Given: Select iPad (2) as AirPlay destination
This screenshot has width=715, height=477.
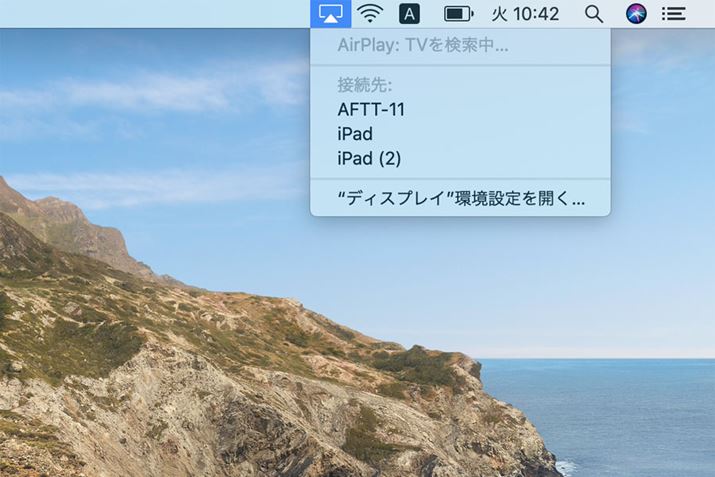Looking at the screenshot, I should [460, 159].
